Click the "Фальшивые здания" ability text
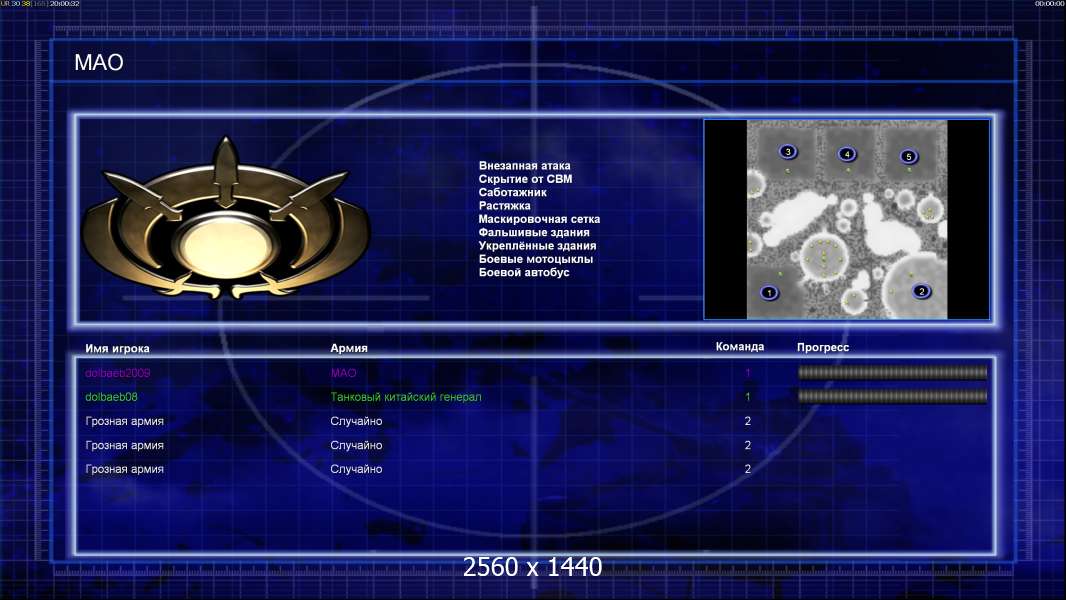 (x=534, y=232)
